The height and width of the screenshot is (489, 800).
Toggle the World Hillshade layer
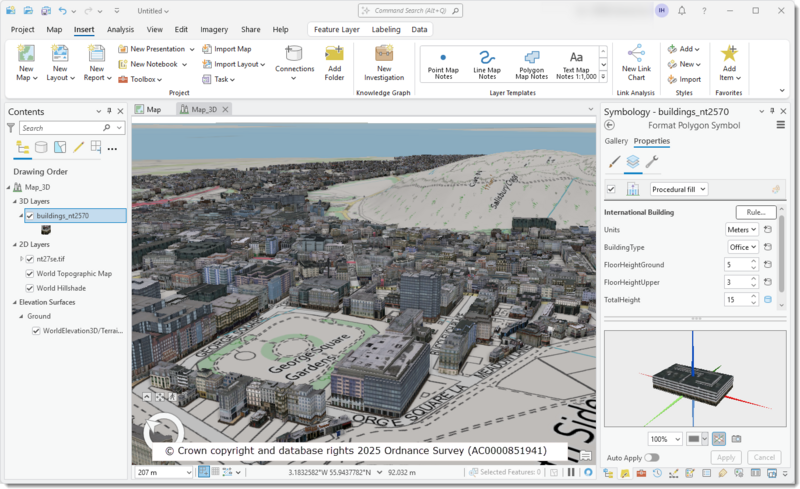30,288
